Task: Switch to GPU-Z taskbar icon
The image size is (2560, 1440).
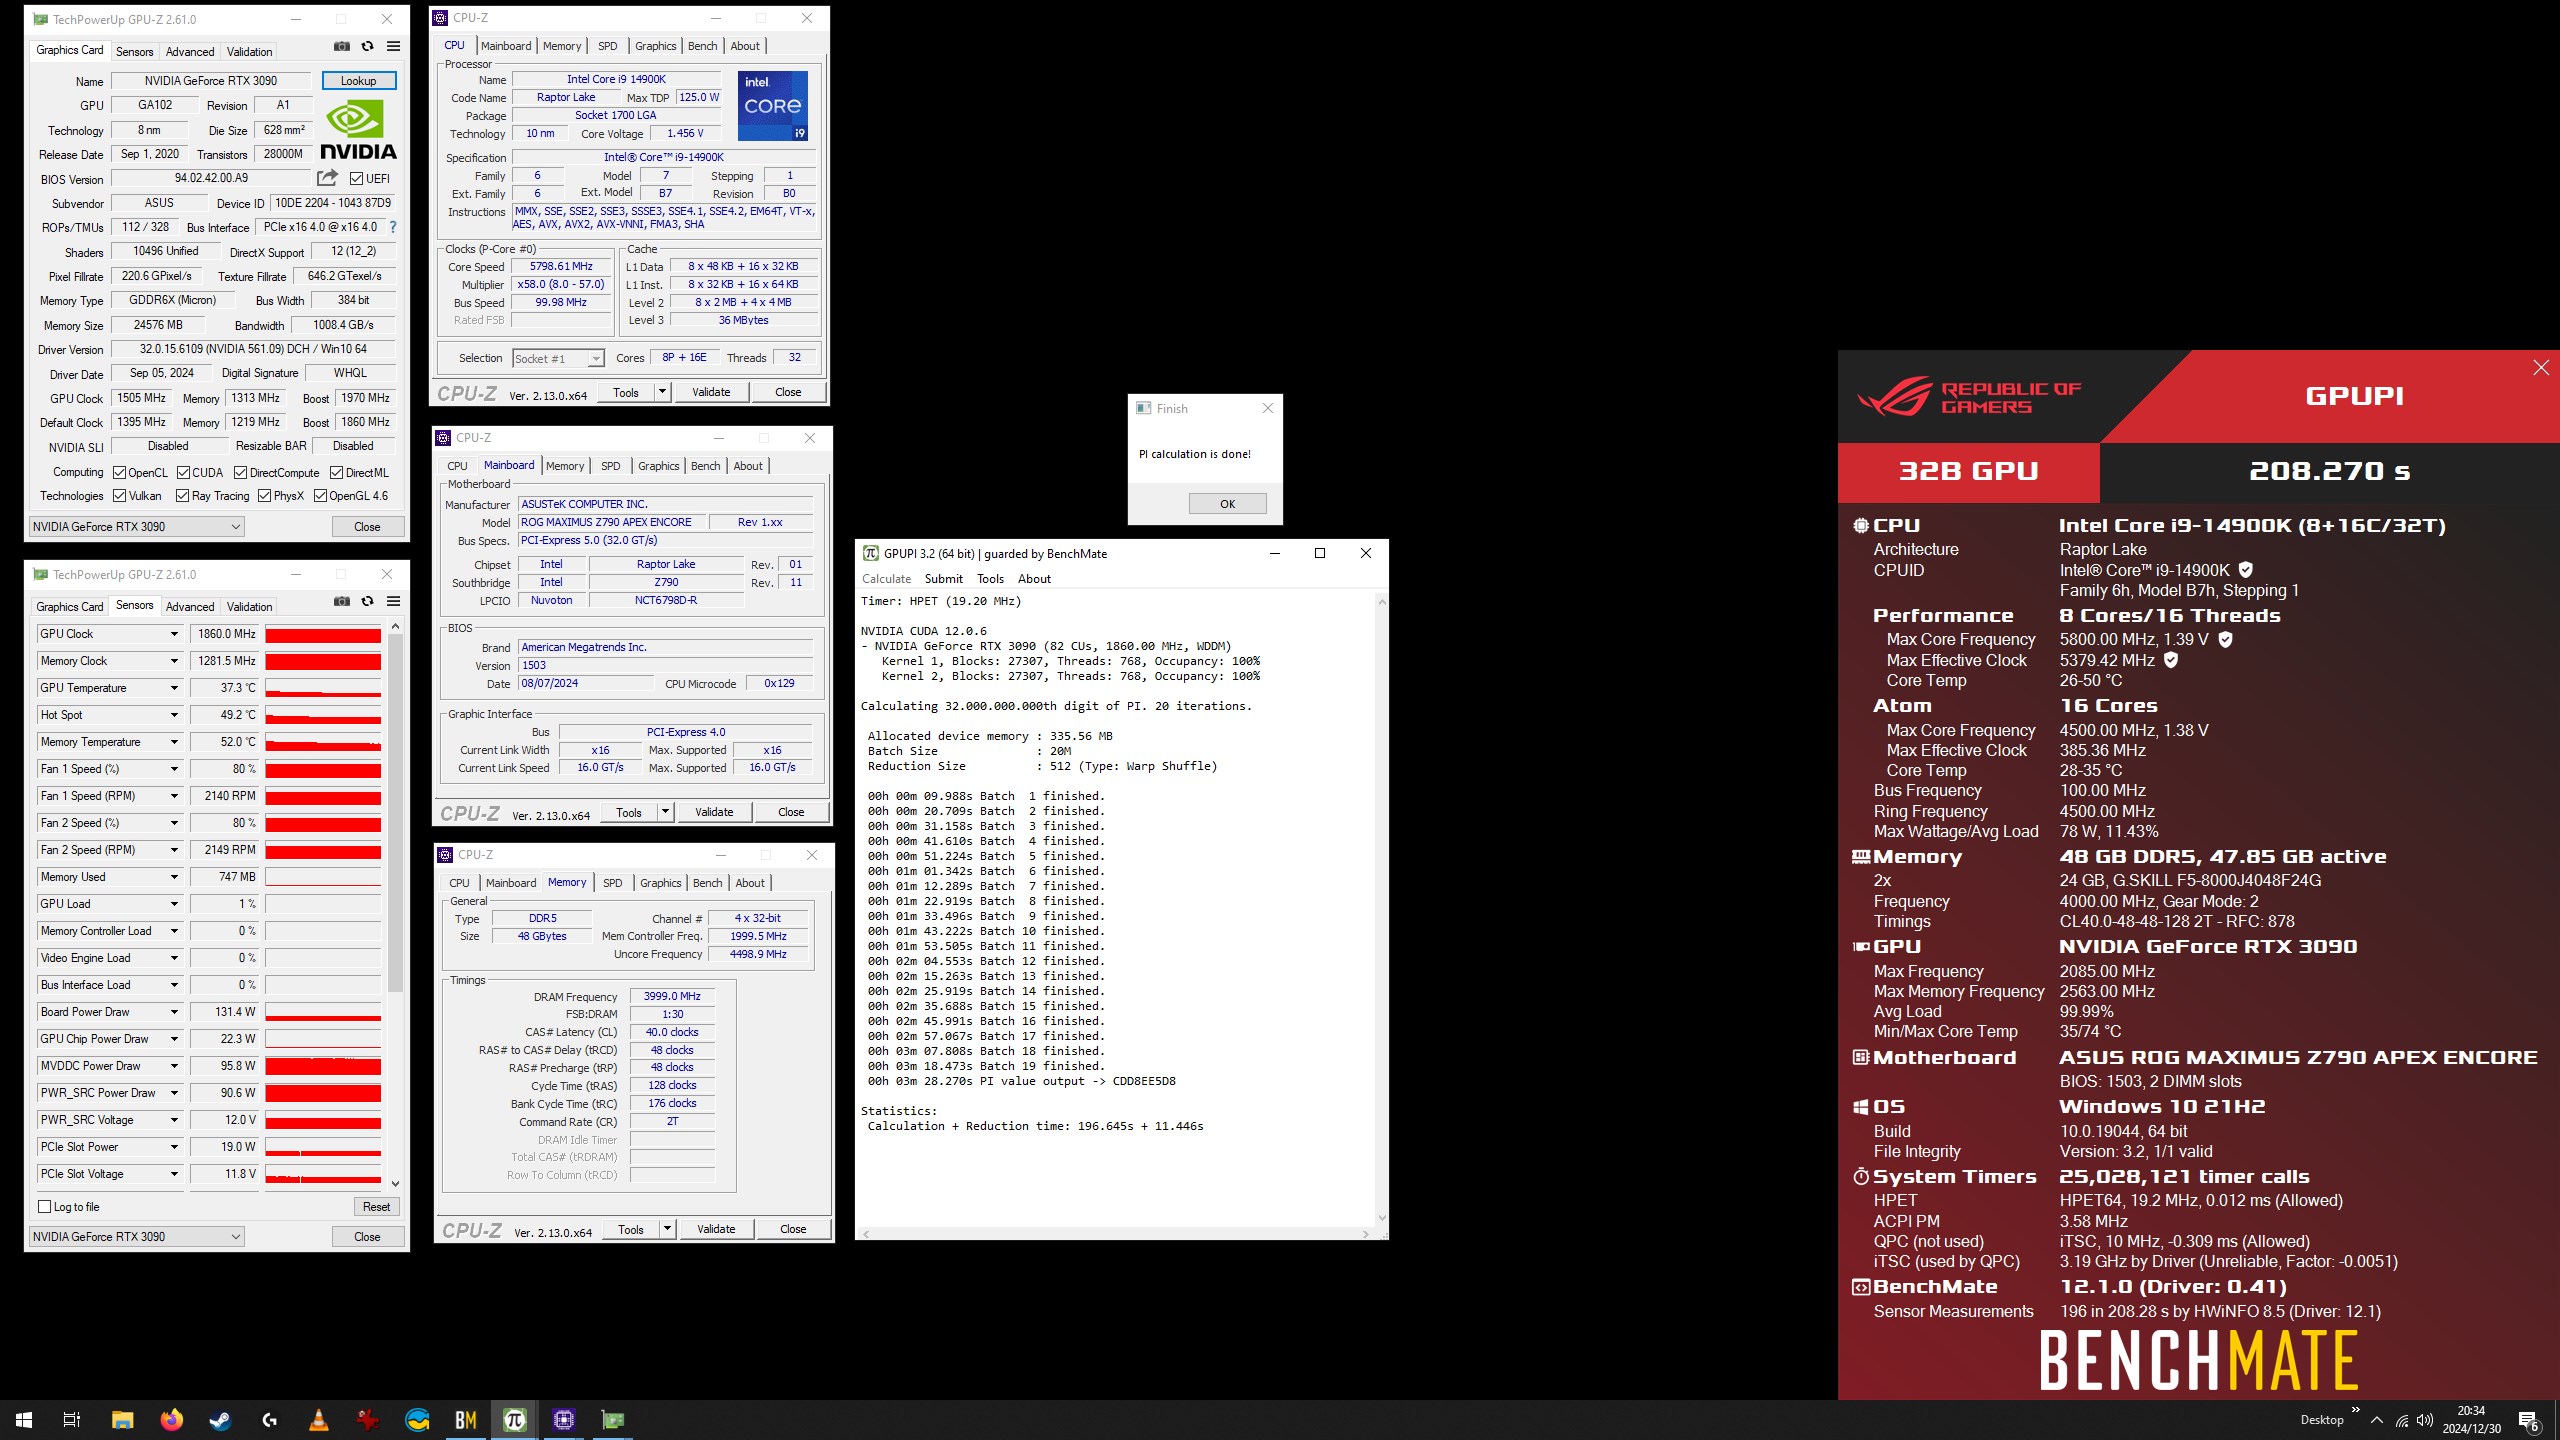Action: click(613, 1420)
